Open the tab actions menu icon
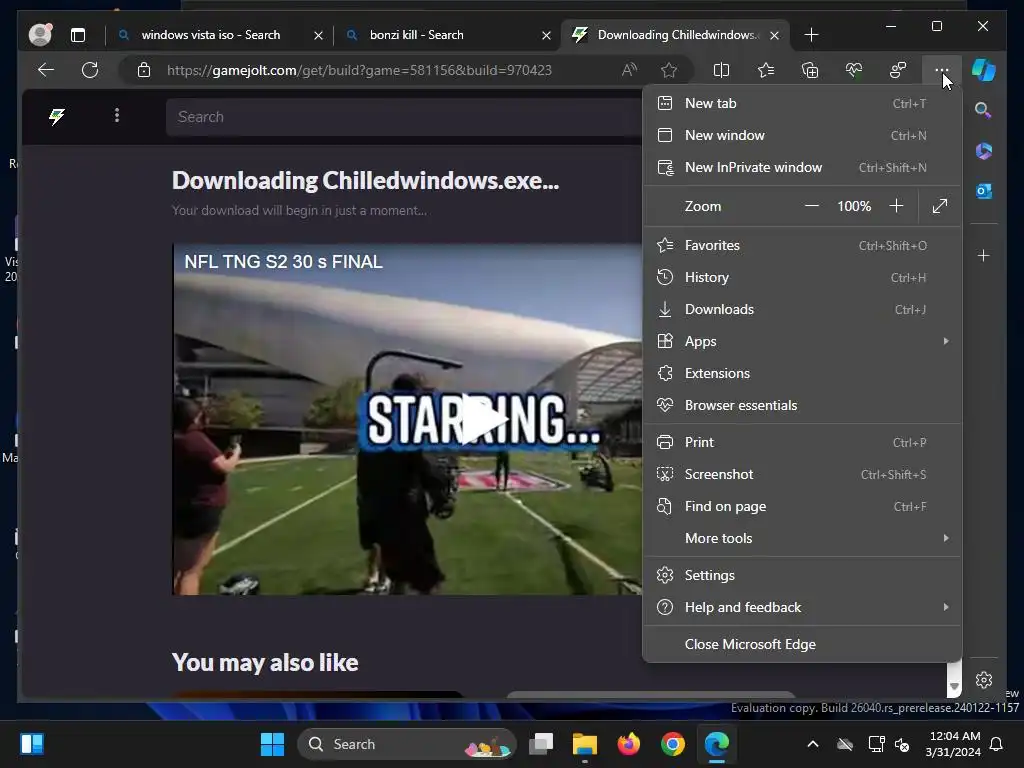Viewport: 1024px width, 768px height. pos(78,35)
